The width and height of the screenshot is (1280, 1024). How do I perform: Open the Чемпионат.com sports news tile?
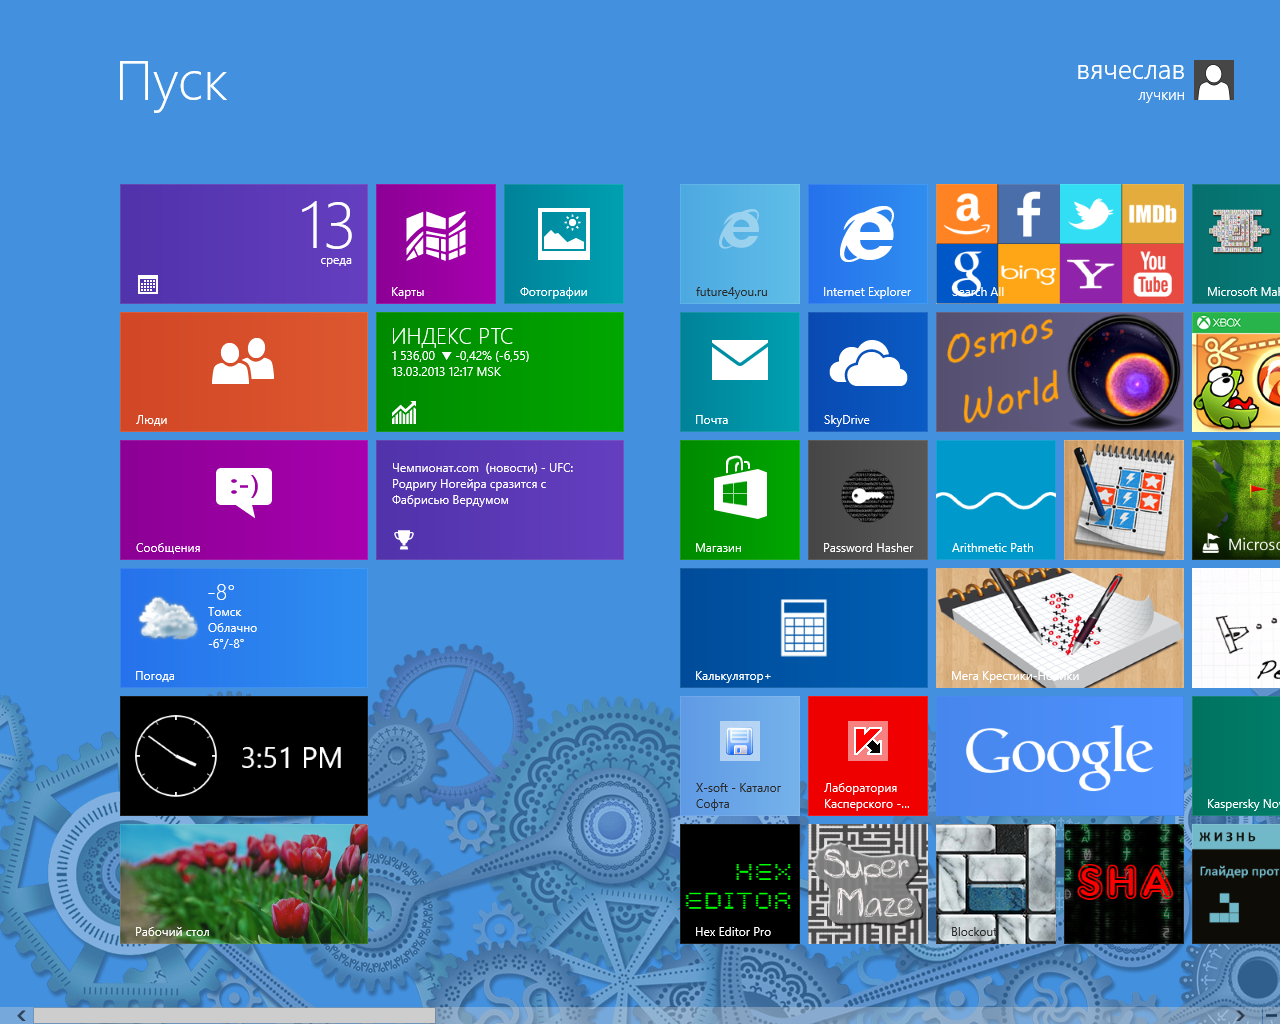tap(500, 500)
